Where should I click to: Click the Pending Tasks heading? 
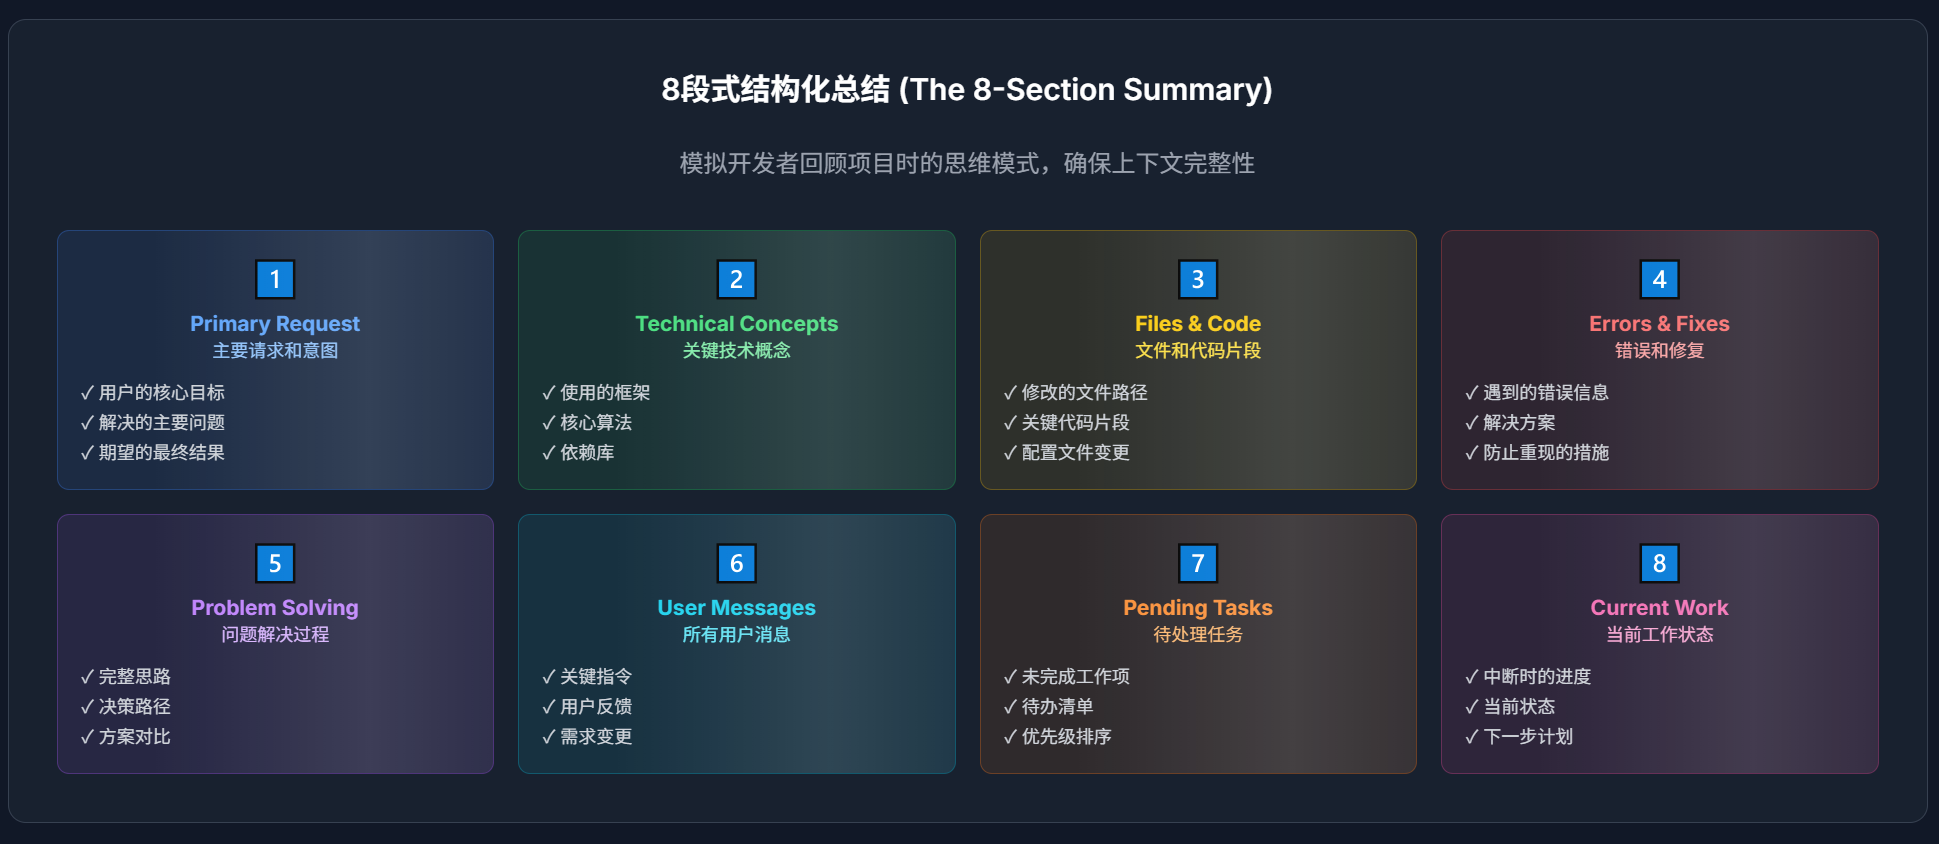(1197, 607)
